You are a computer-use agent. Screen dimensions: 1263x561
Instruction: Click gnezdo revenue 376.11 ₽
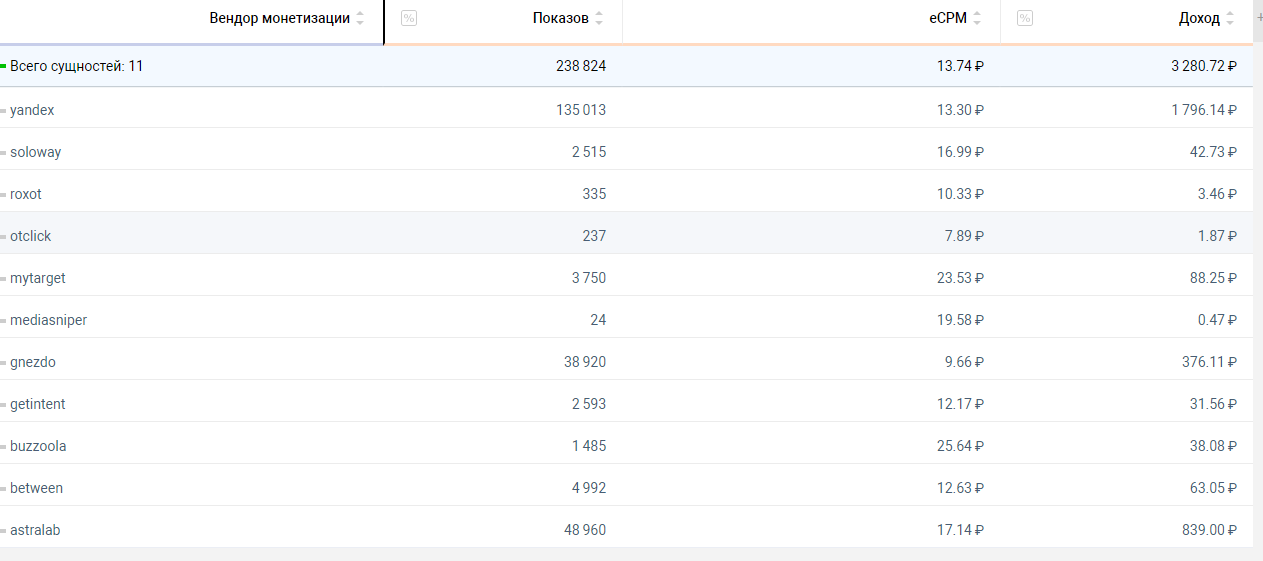coord(1209,362)
